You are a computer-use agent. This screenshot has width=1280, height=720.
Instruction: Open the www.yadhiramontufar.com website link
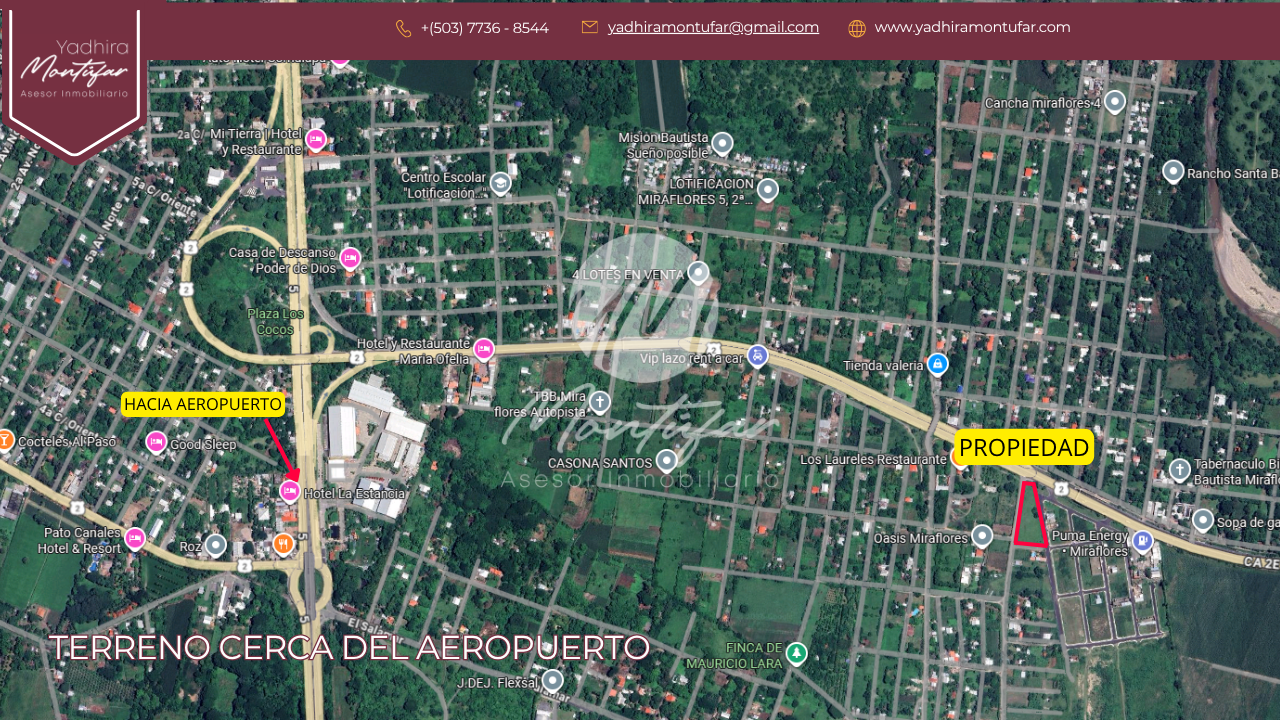coord(972,27)
